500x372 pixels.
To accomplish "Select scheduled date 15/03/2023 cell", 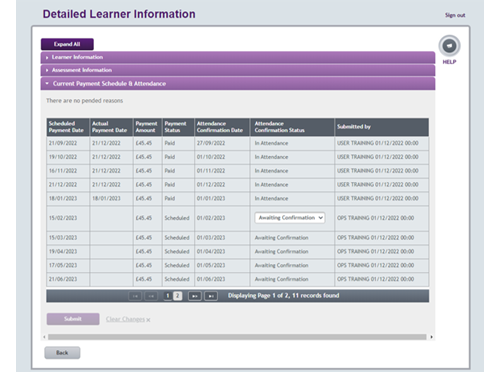I will 68,238.
